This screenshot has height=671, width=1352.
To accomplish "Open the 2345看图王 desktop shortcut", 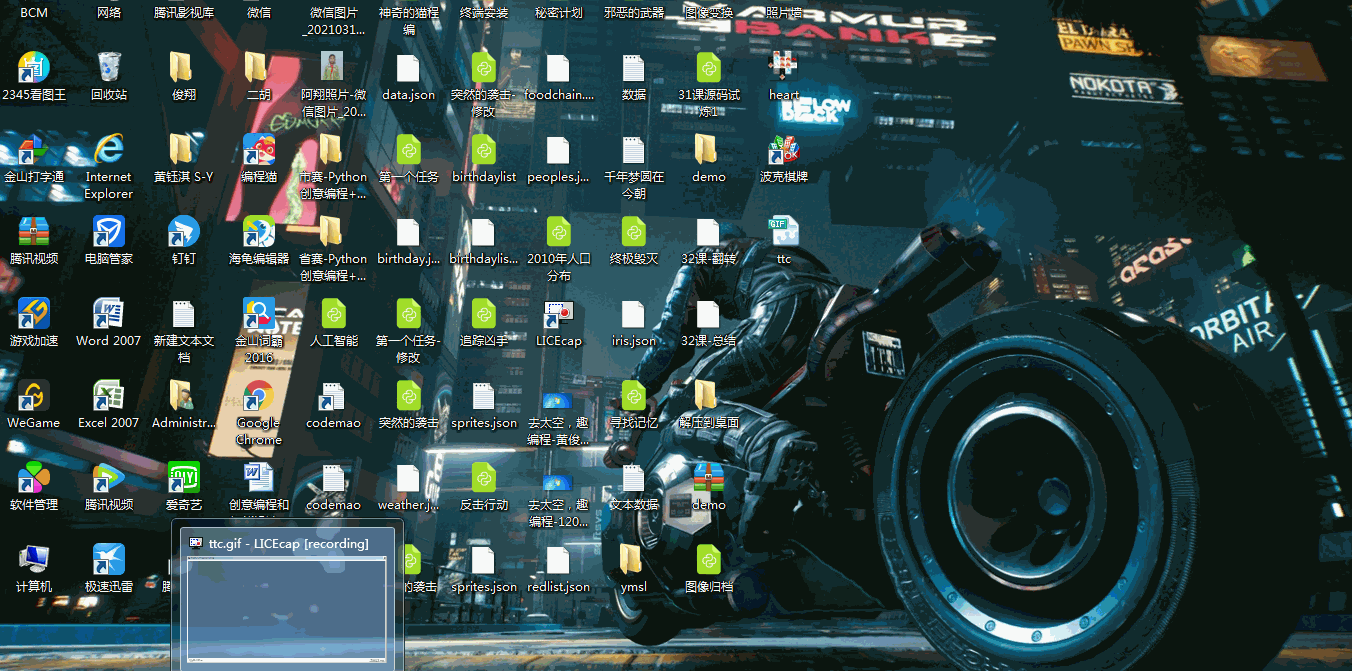I will pos(34,68).
